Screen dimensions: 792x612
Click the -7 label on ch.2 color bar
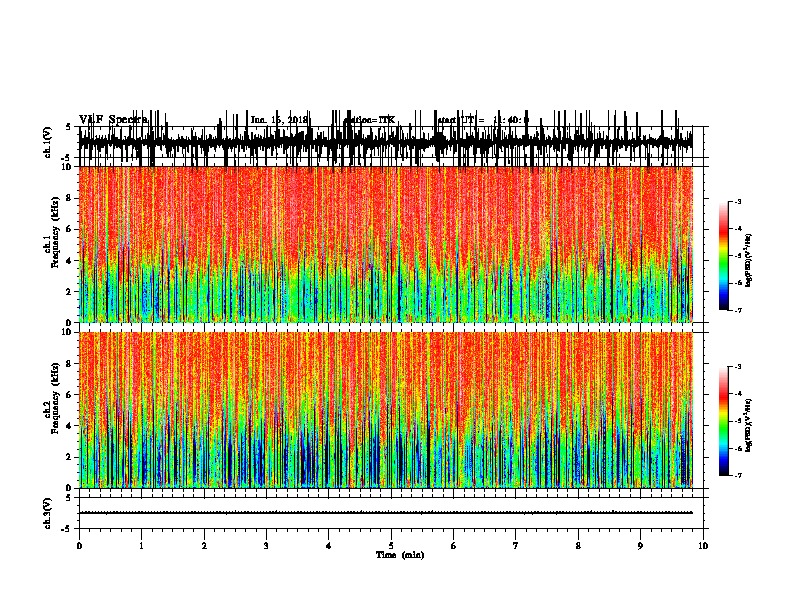pyautogui.click(x=738, y=475)
